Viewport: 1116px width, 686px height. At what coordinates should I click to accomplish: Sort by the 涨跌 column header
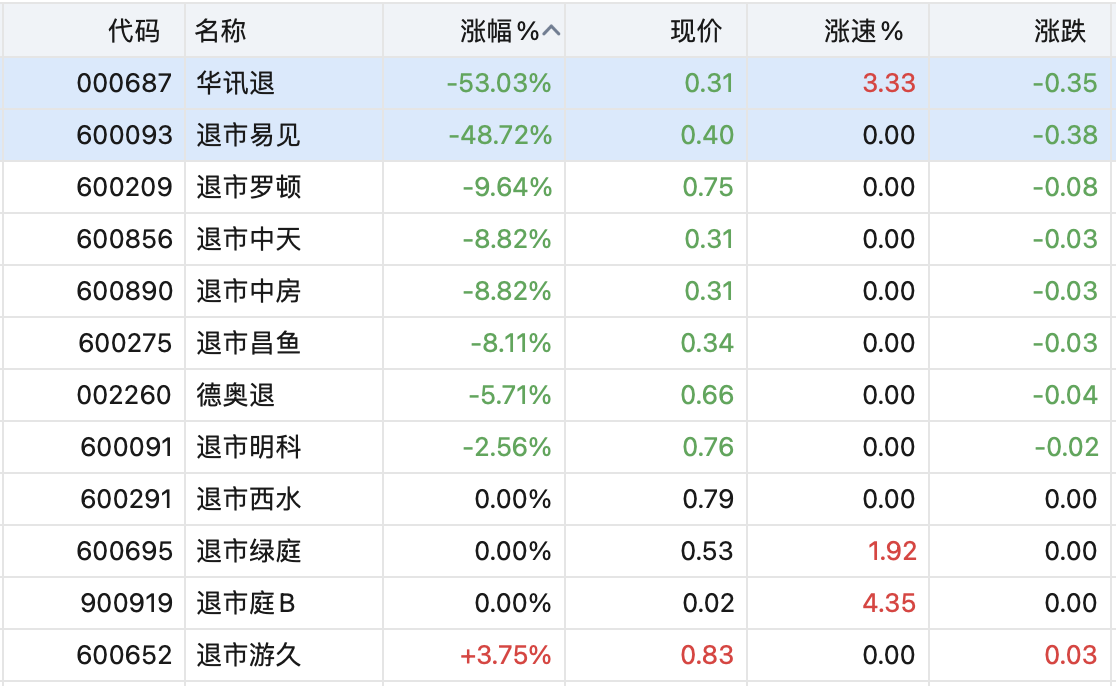click(1060, 32)
